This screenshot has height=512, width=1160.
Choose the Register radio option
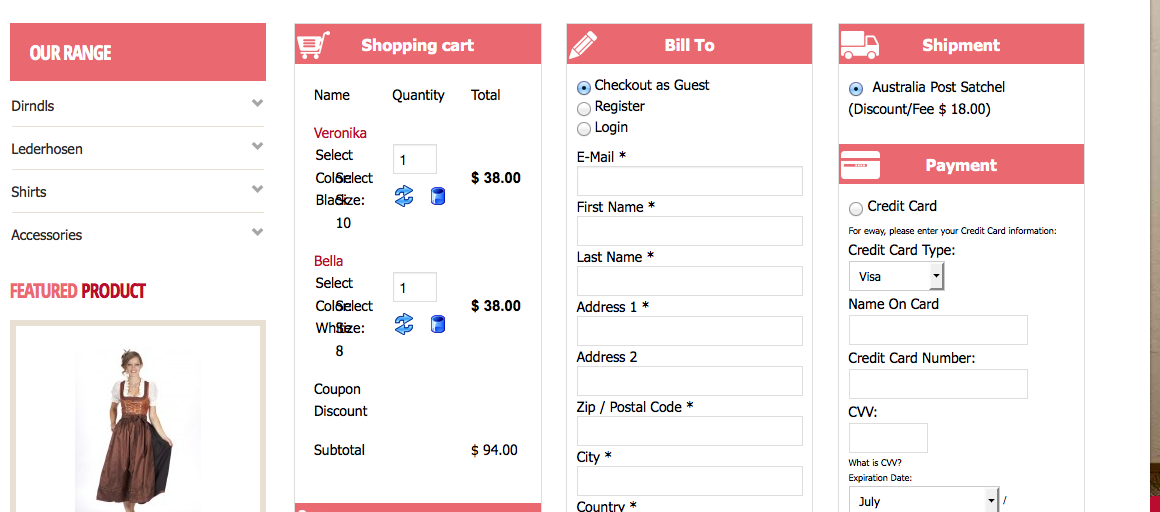click(584, 108)
